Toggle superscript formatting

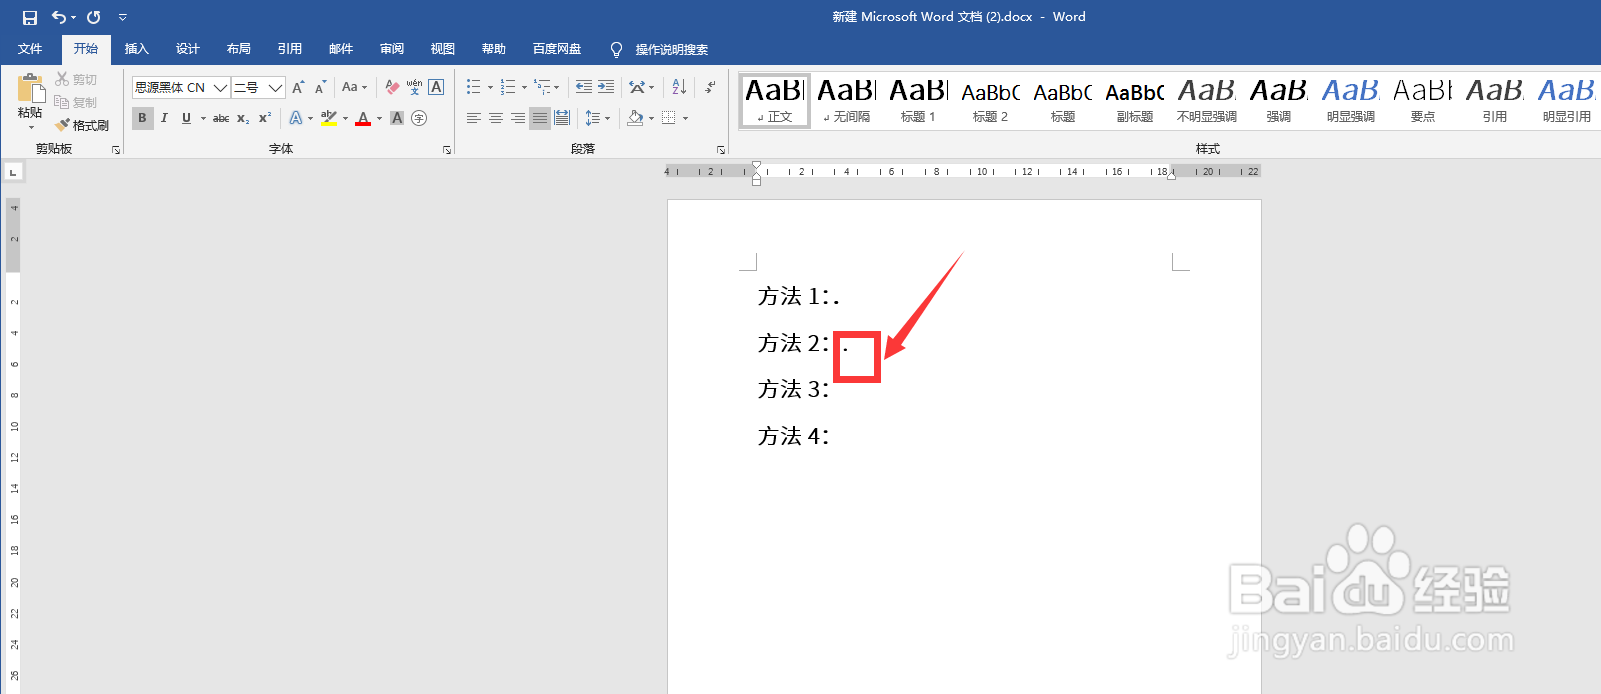[265, 118]
